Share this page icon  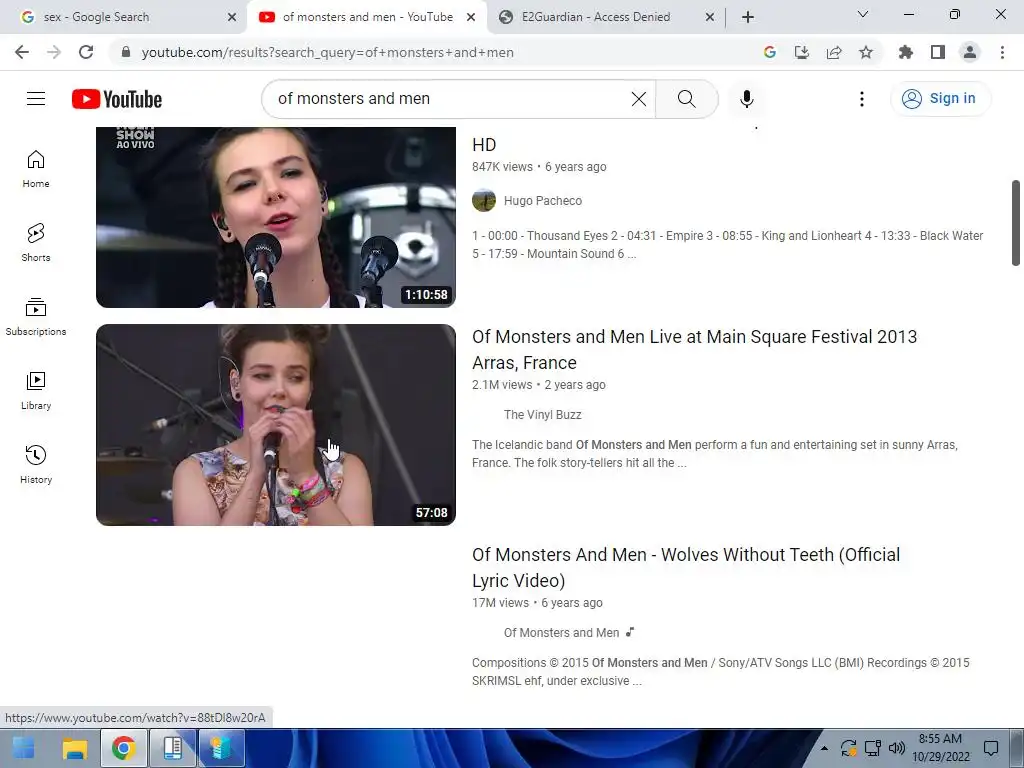834,52
